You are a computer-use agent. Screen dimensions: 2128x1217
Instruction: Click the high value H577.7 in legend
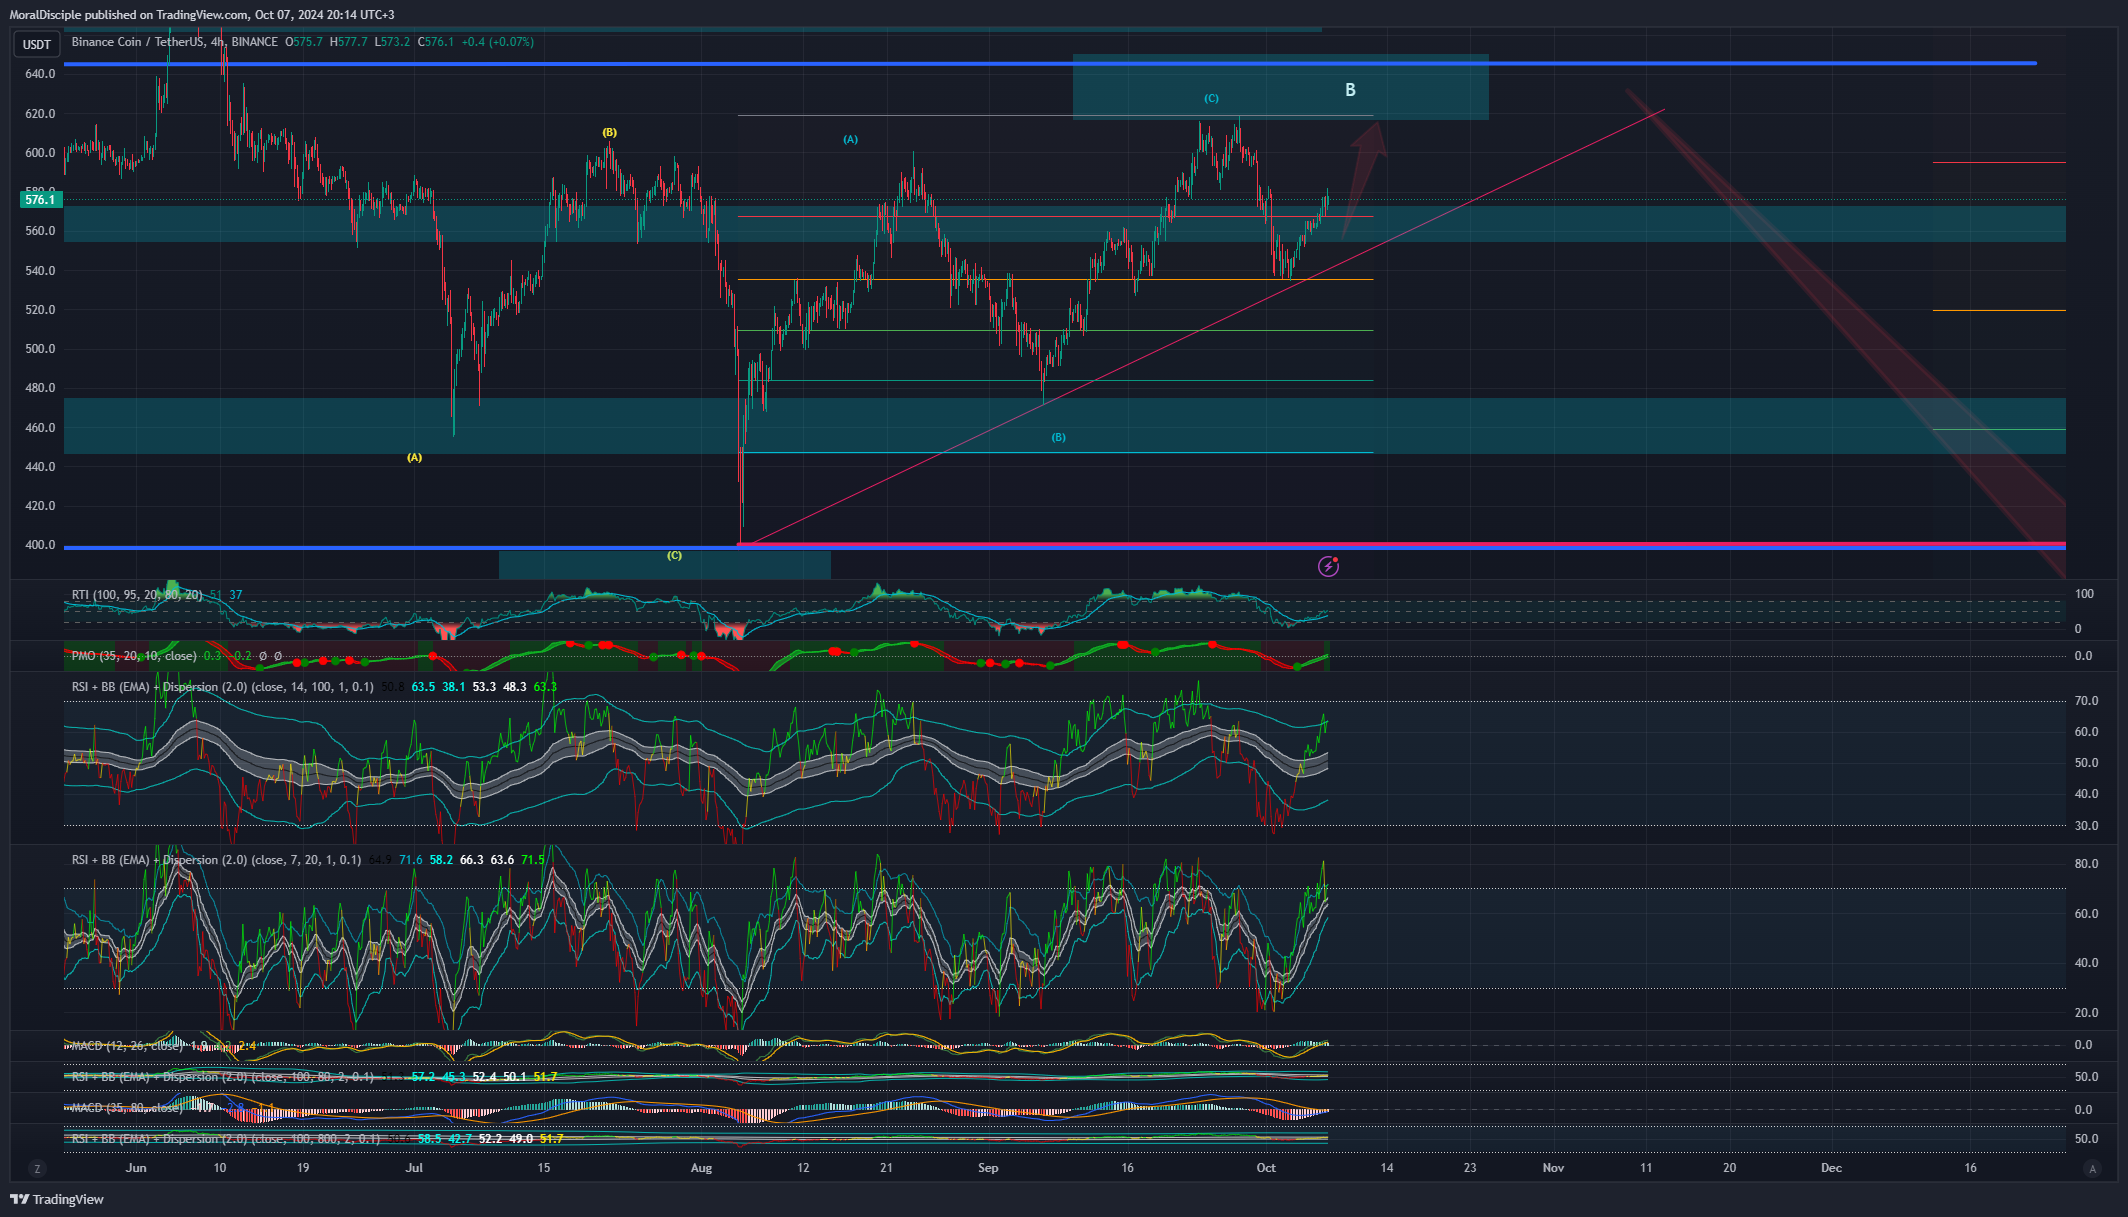pyautogui.click(x=349, y=42)
